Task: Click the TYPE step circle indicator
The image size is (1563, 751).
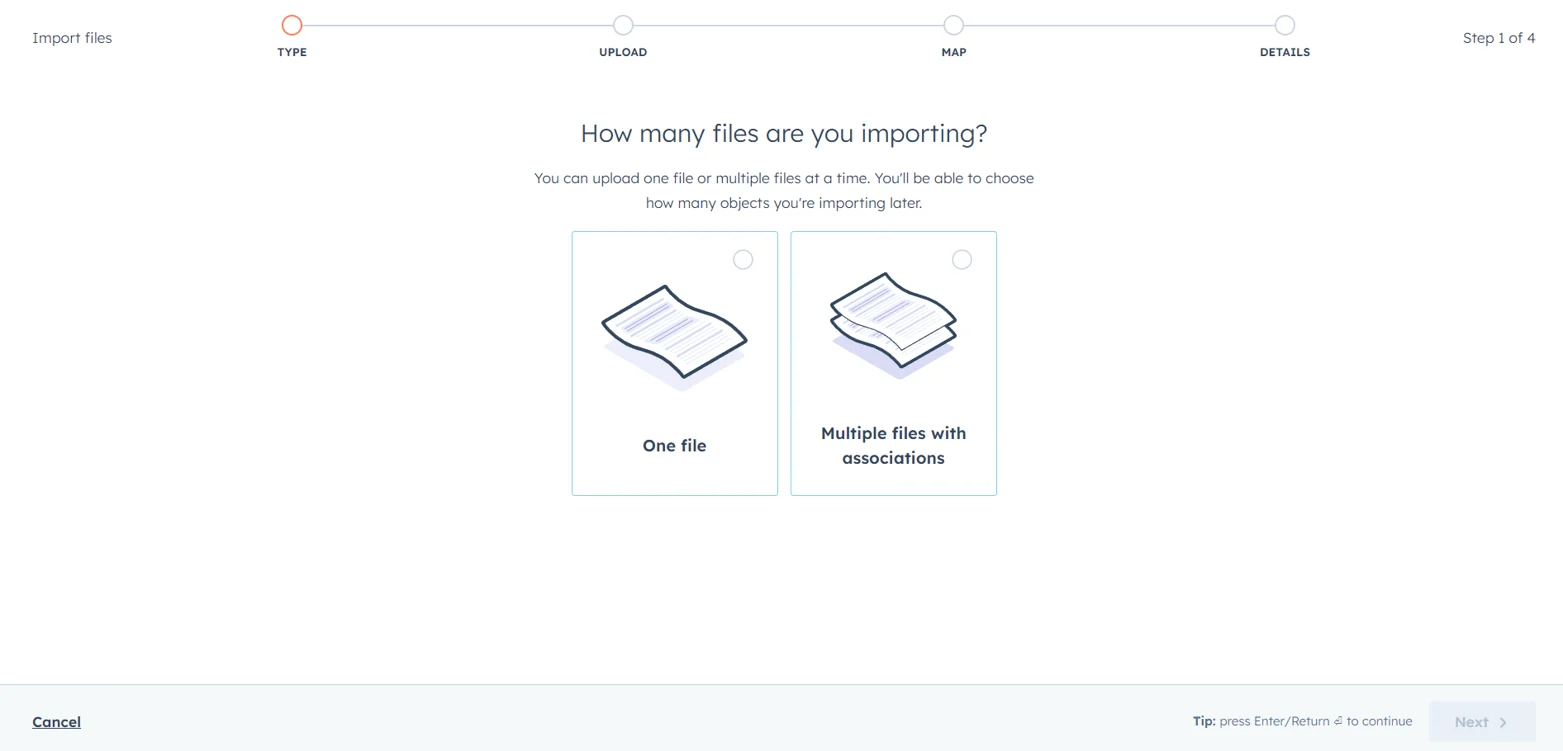Action: (291, 25)
